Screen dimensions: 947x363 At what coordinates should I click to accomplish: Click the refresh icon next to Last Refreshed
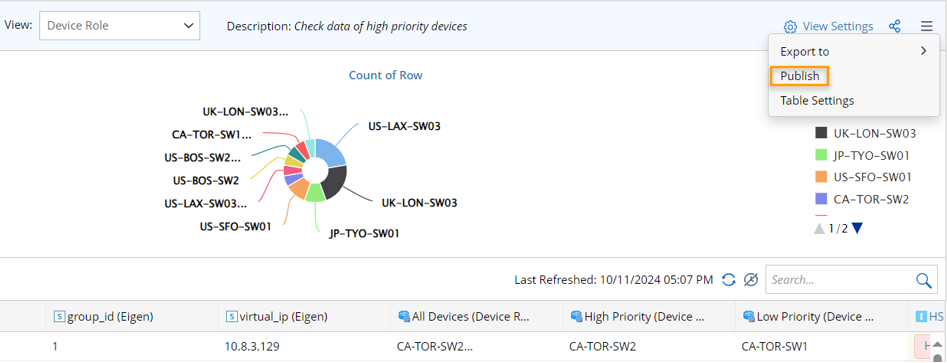[729, 280]
